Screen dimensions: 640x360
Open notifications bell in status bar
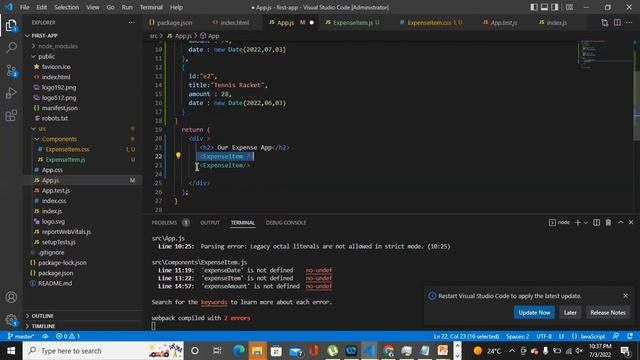(x=630, y=336)
